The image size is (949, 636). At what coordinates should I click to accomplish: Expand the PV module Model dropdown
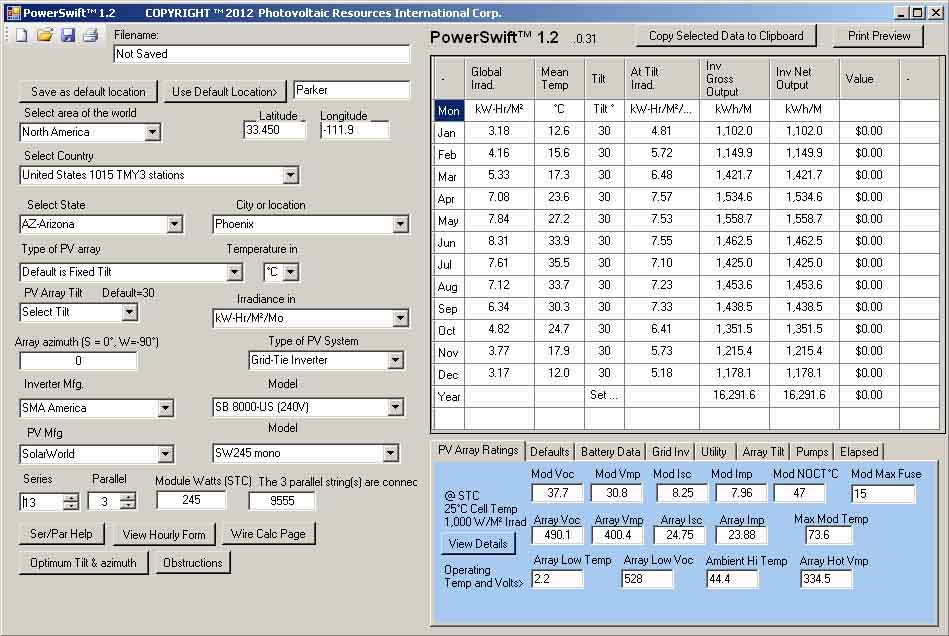point(390,453)
